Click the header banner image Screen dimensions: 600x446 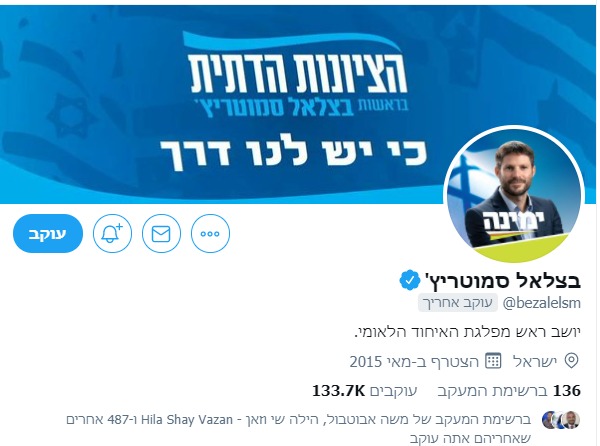298,103
